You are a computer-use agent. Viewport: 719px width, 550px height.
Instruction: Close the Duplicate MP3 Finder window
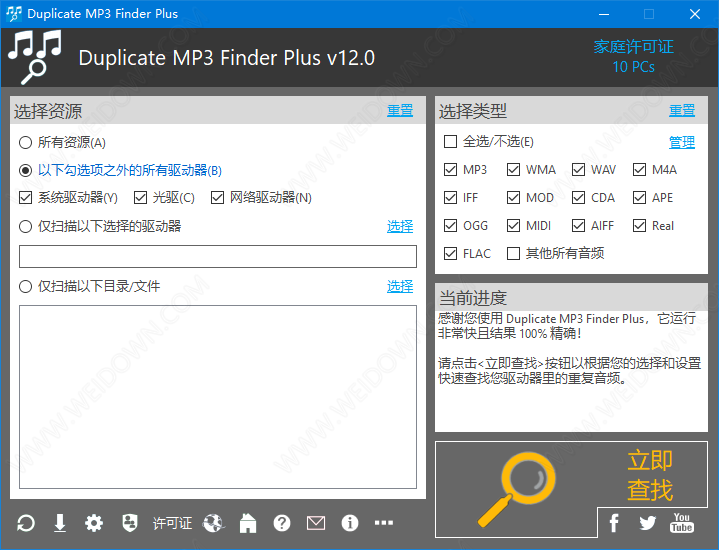click(x=695, y=14)
